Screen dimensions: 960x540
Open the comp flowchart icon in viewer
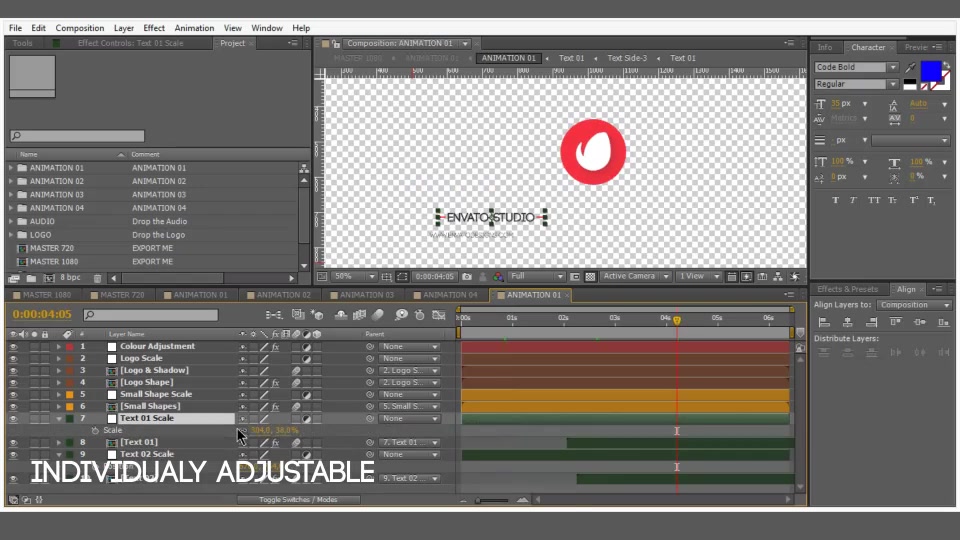coord(778,277)
